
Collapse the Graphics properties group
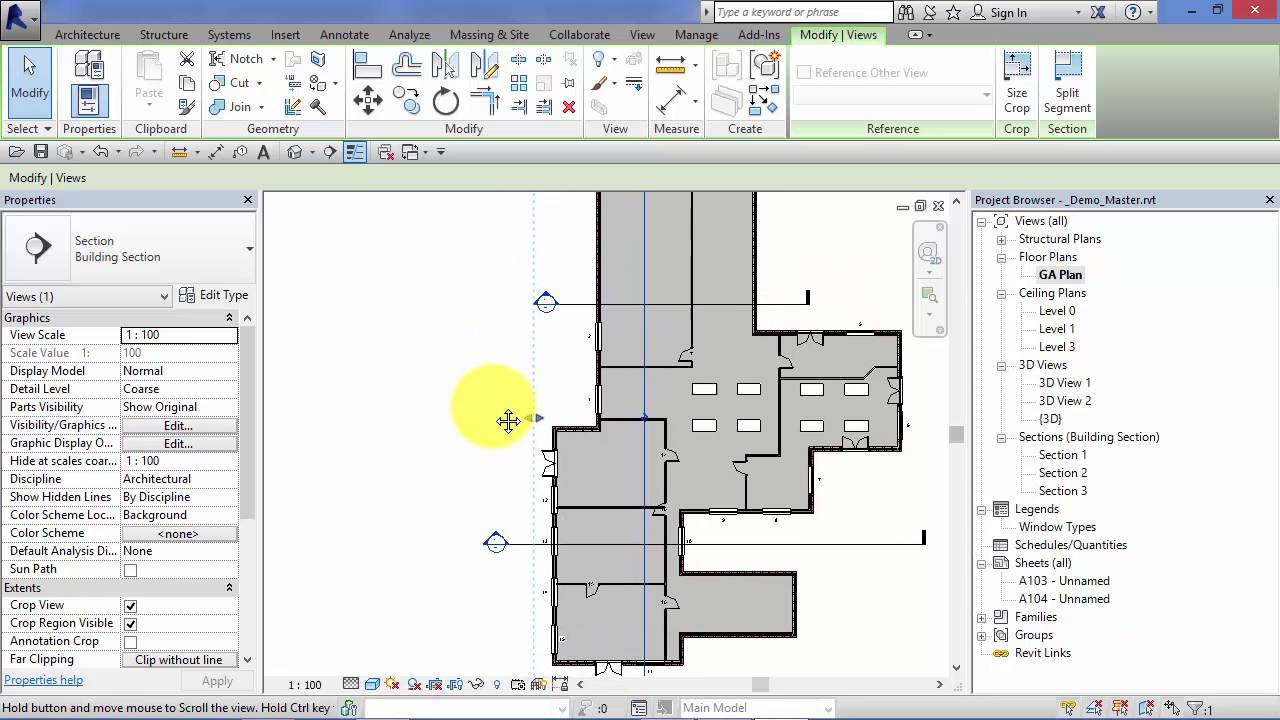[229, 318]
